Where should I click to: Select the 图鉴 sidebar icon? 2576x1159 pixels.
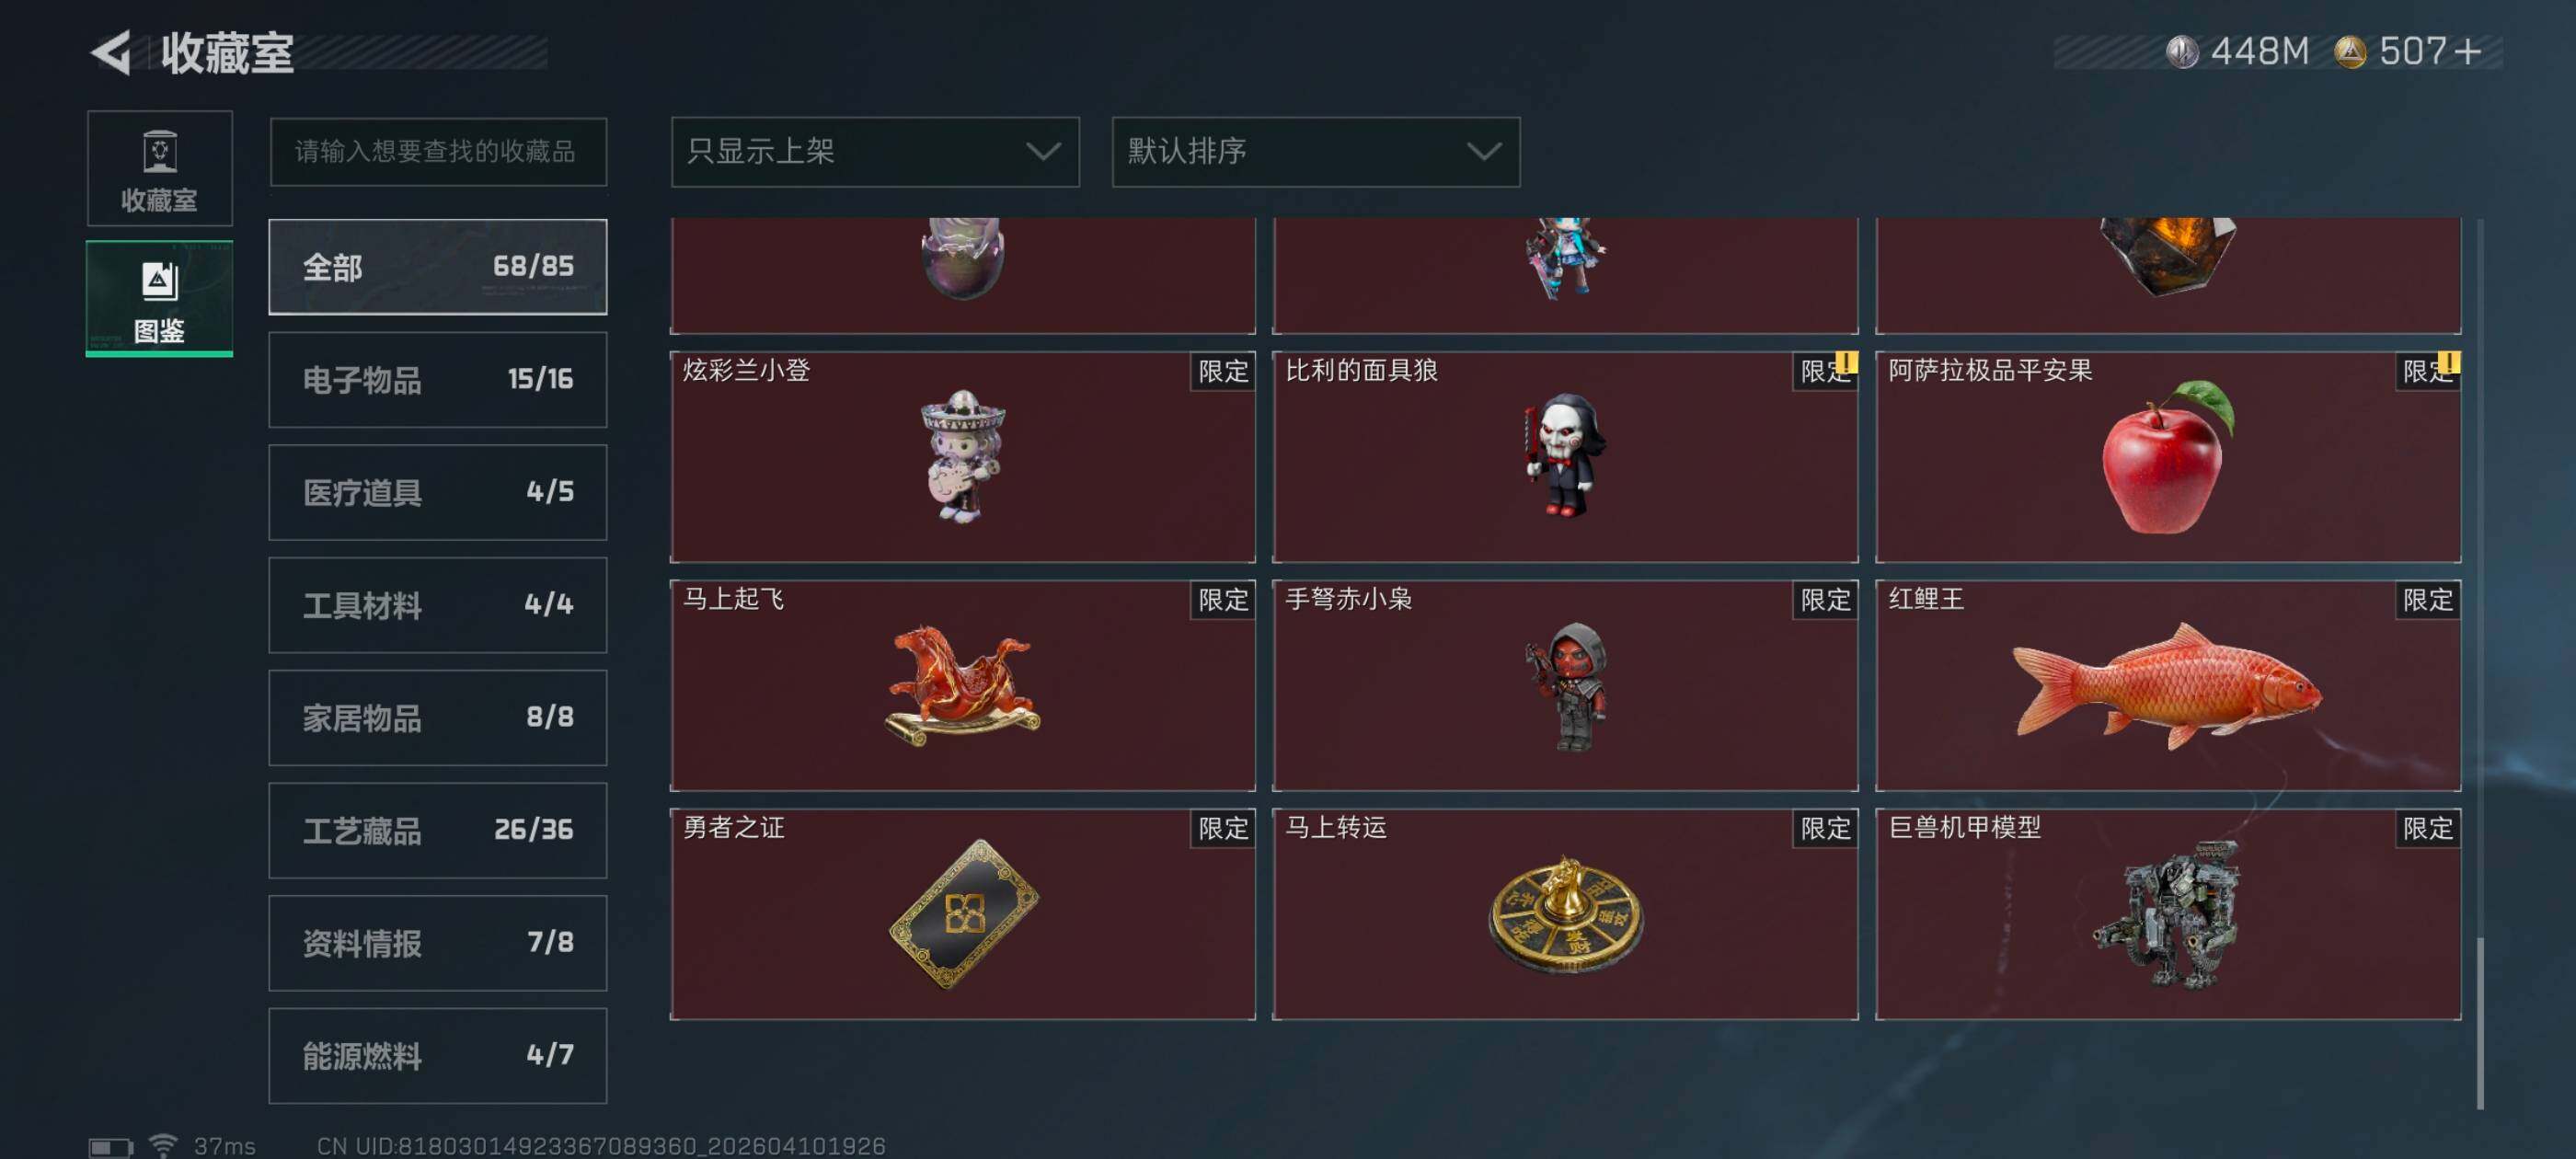point(159,298)
